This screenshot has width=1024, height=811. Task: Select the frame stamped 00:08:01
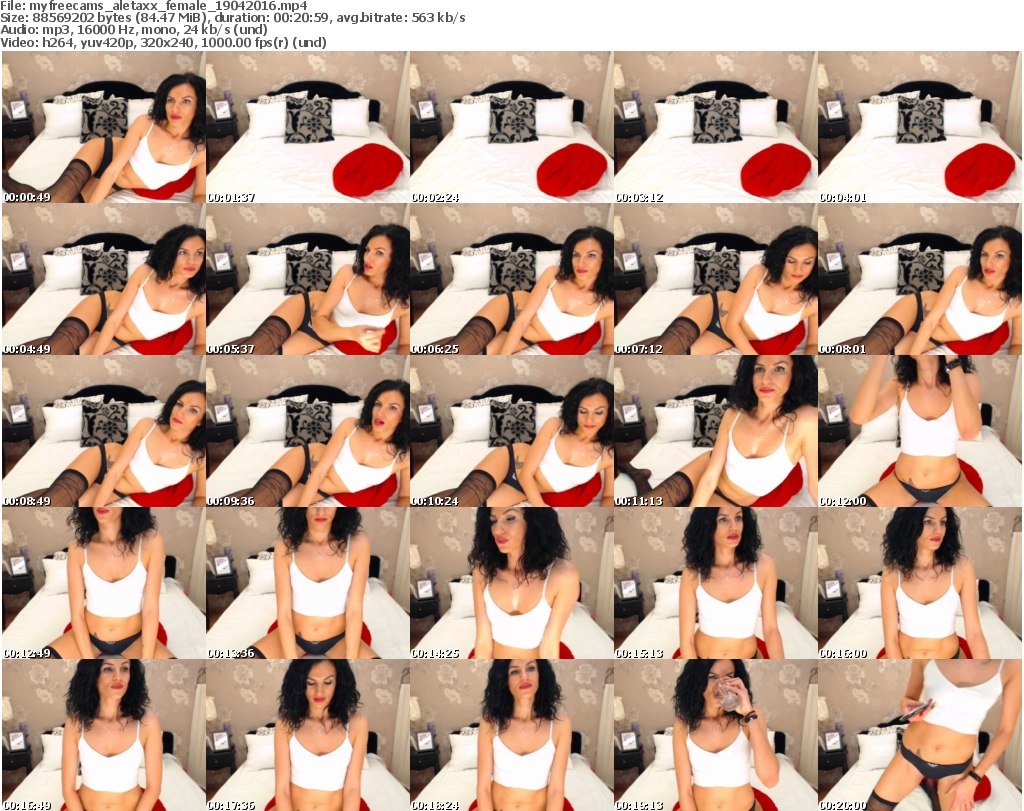[x=919, y=279]
